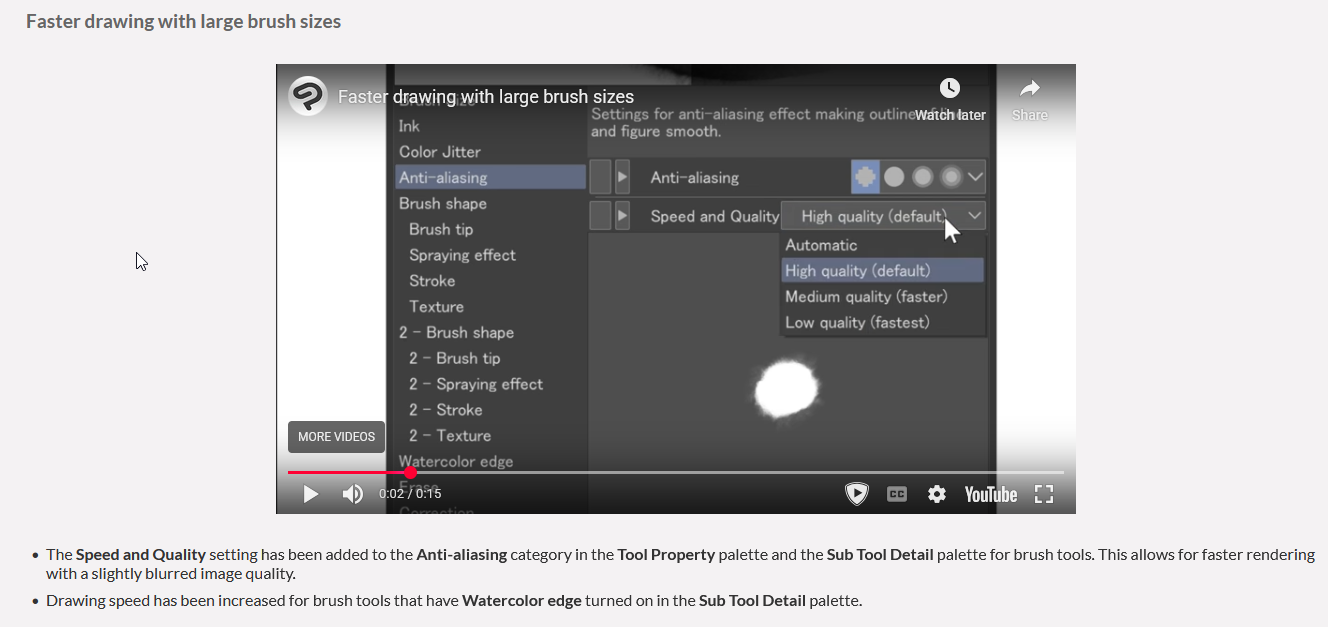
Task: Select 2 - Brush tip subcategory
Action: tap(455, 358)
